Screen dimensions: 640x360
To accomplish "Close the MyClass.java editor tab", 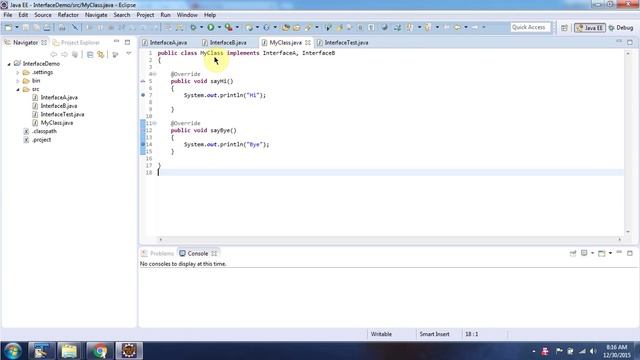I will tap(308, 42).
